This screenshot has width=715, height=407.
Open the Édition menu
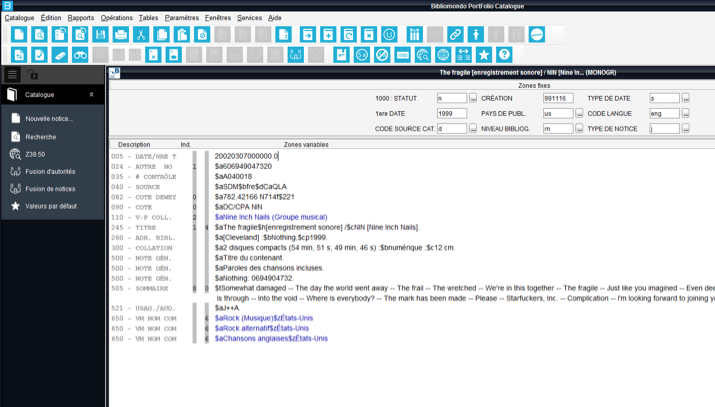pyautogui.click(x=51, y=18)
